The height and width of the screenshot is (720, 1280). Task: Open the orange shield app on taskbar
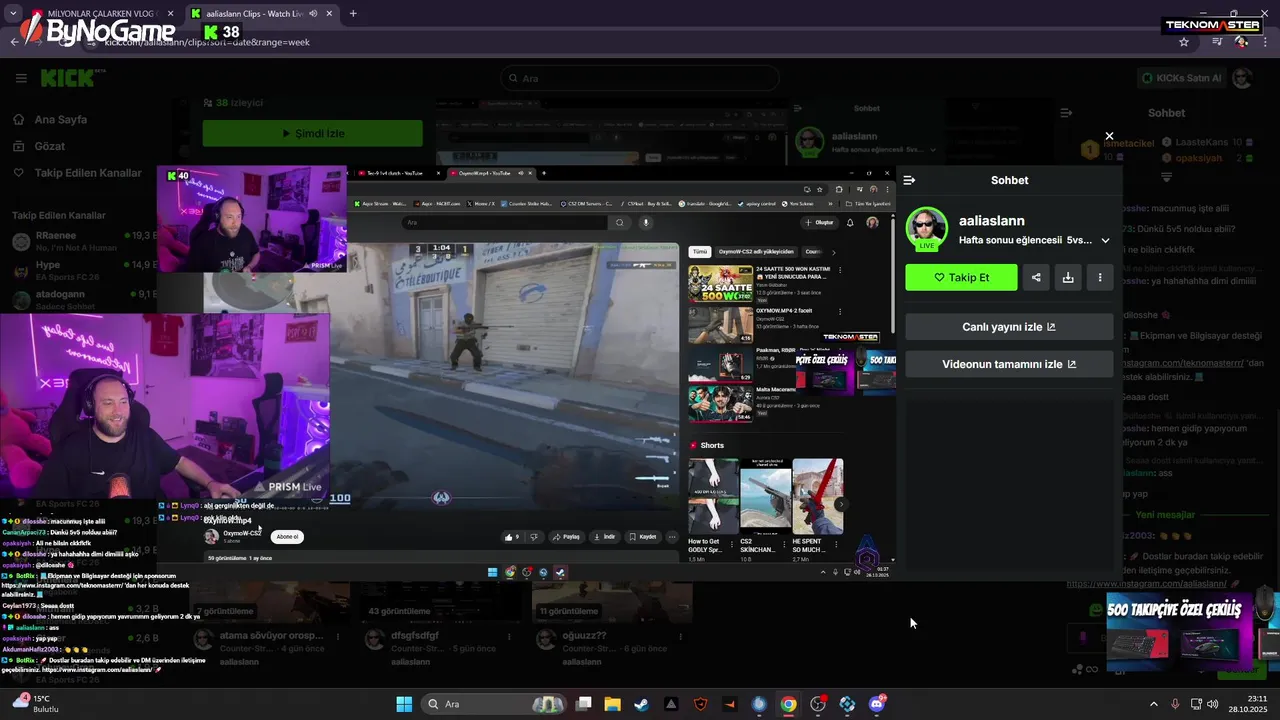(x=700, y=704)
